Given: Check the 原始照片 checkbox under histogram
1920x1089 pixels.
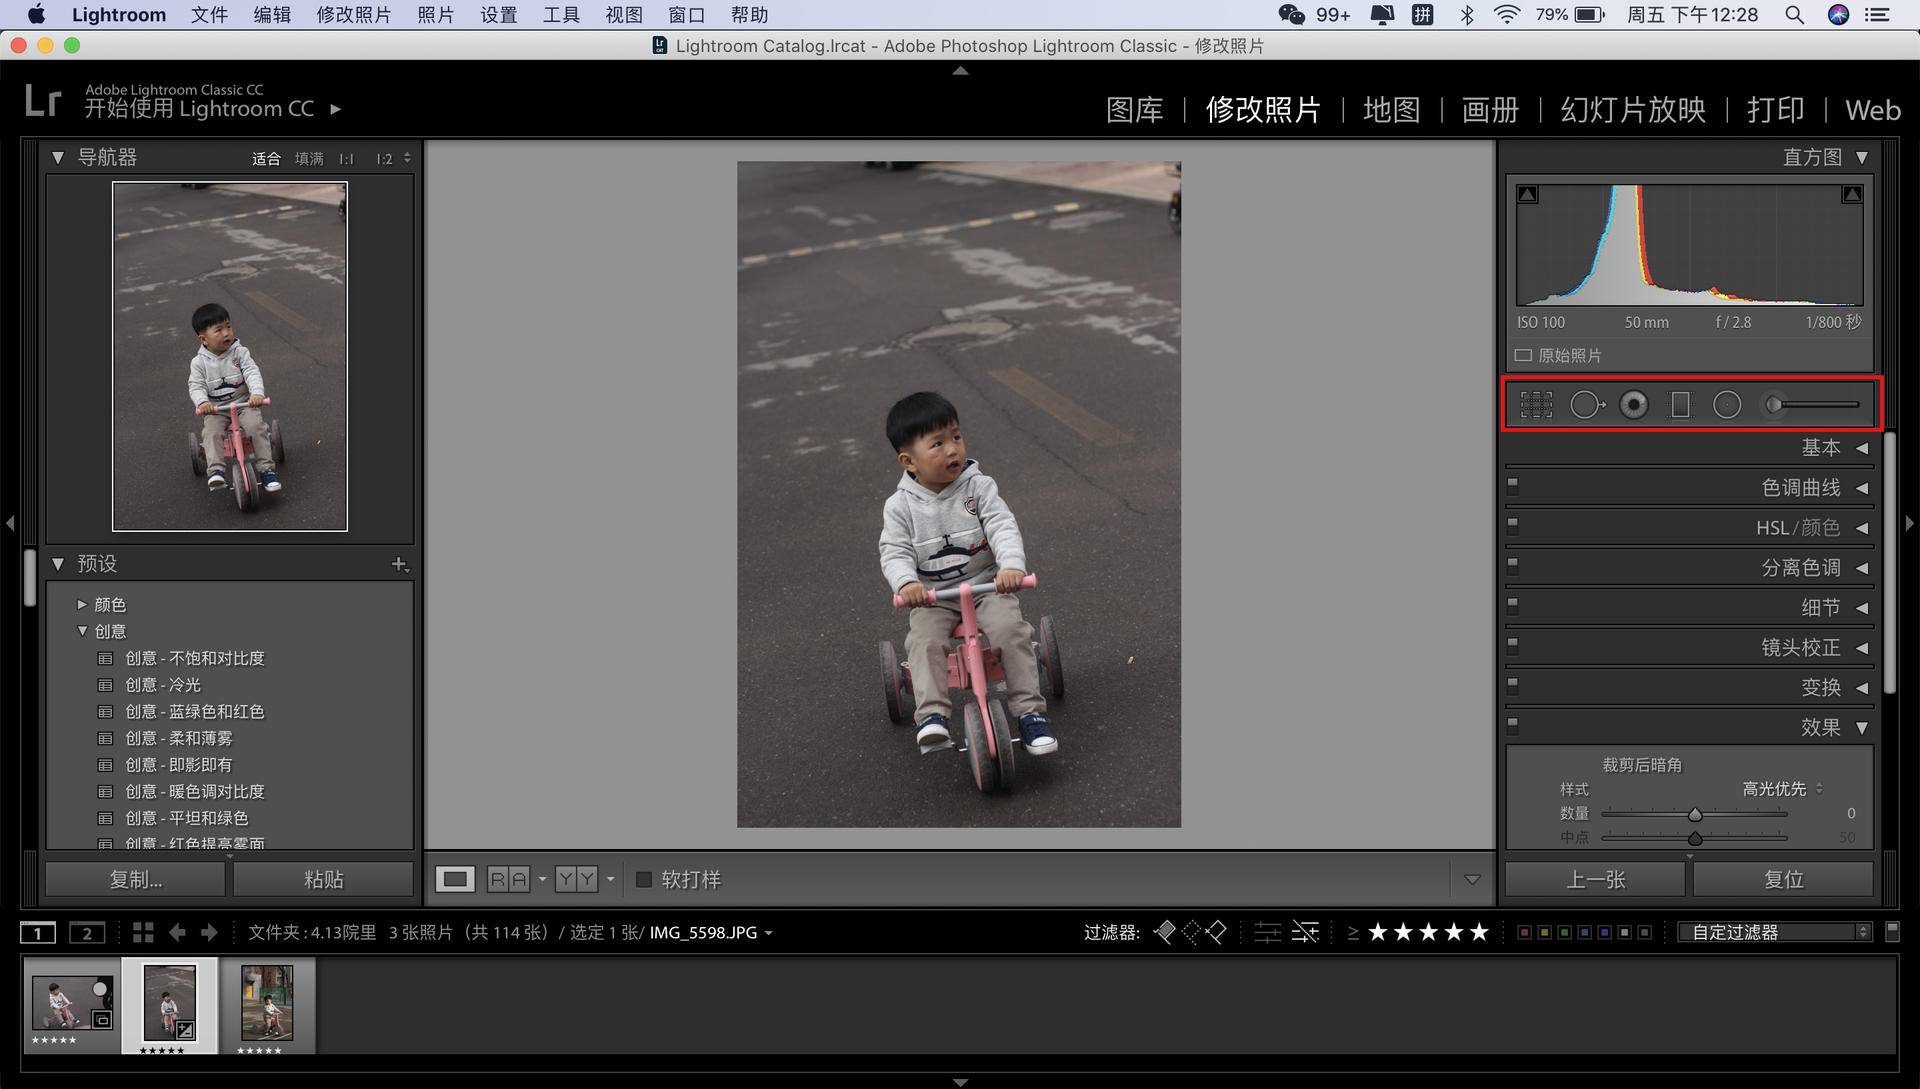Looking at the screenshot, I should pos(1523,356).
